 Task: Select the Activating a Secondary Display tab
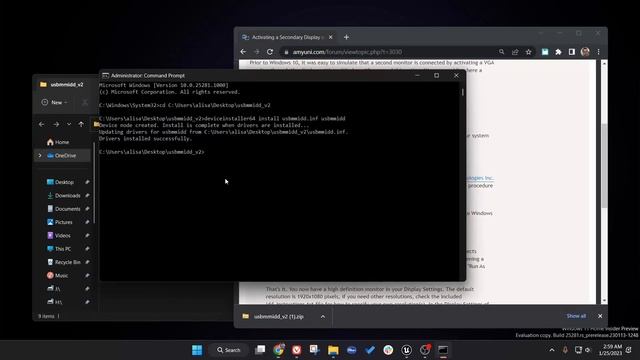coord(287,37)
